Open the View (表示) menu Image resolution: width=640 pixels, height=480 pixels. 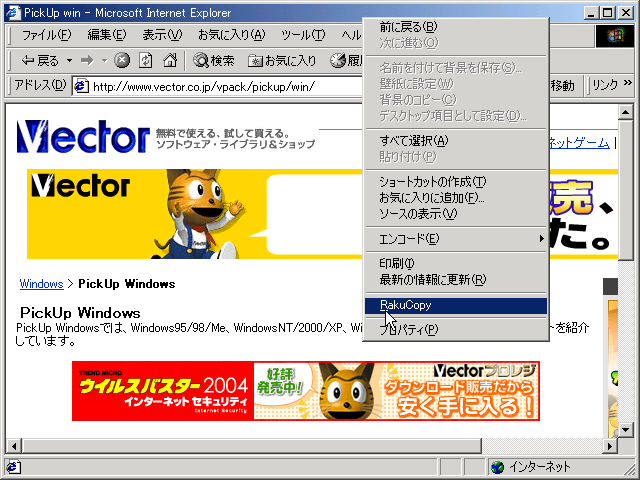click(x=162, y=35)
